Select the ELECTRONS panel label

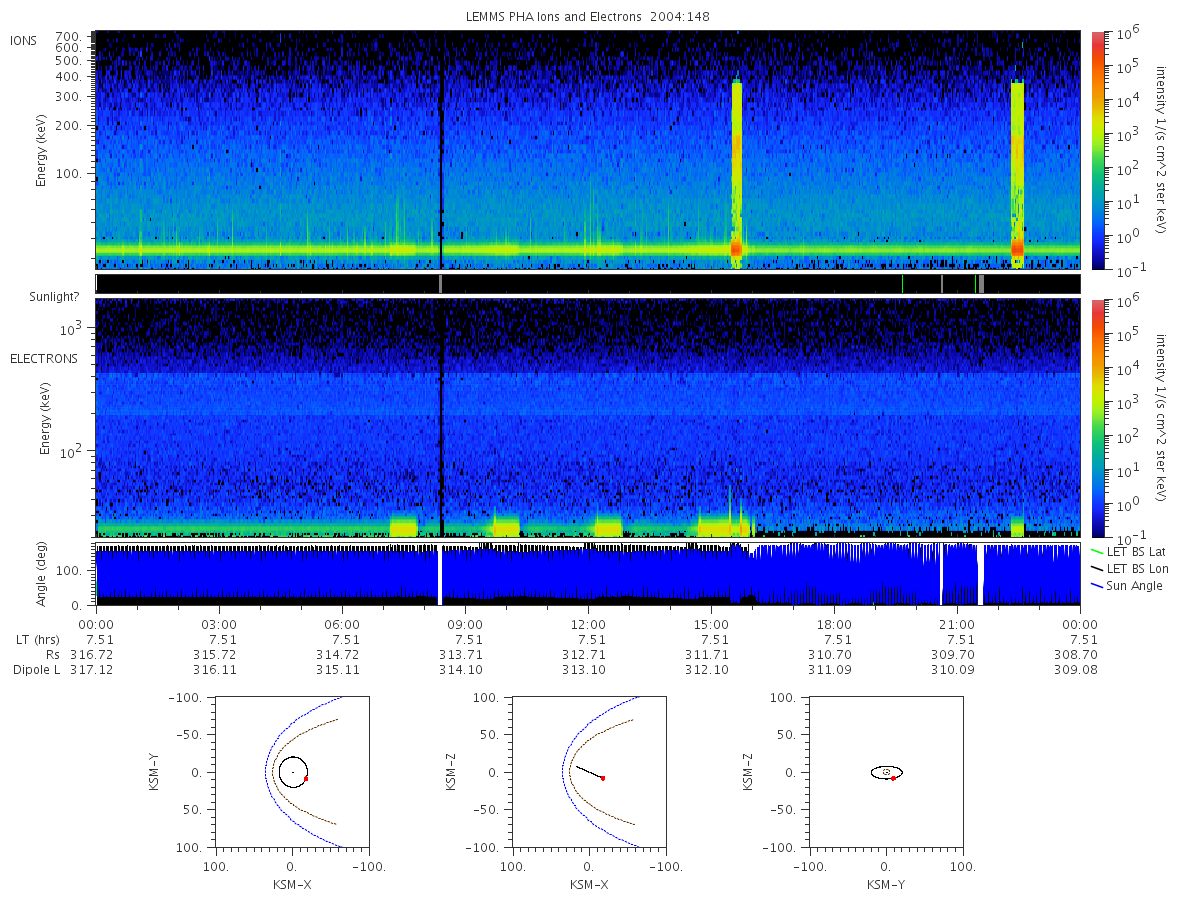pyautogui.click(x=43, y=358)
